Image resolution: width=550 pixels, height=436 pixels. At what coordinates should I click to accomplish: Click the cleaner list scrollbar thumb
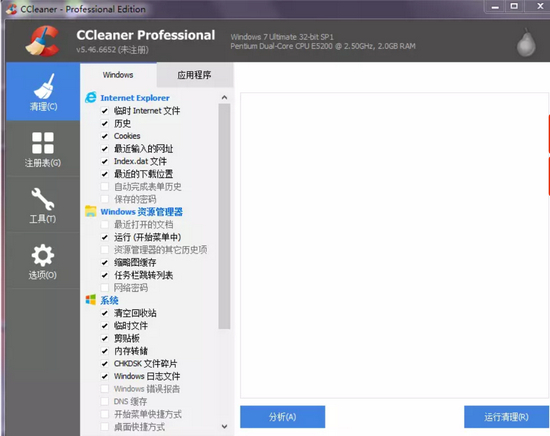(224, 216)
